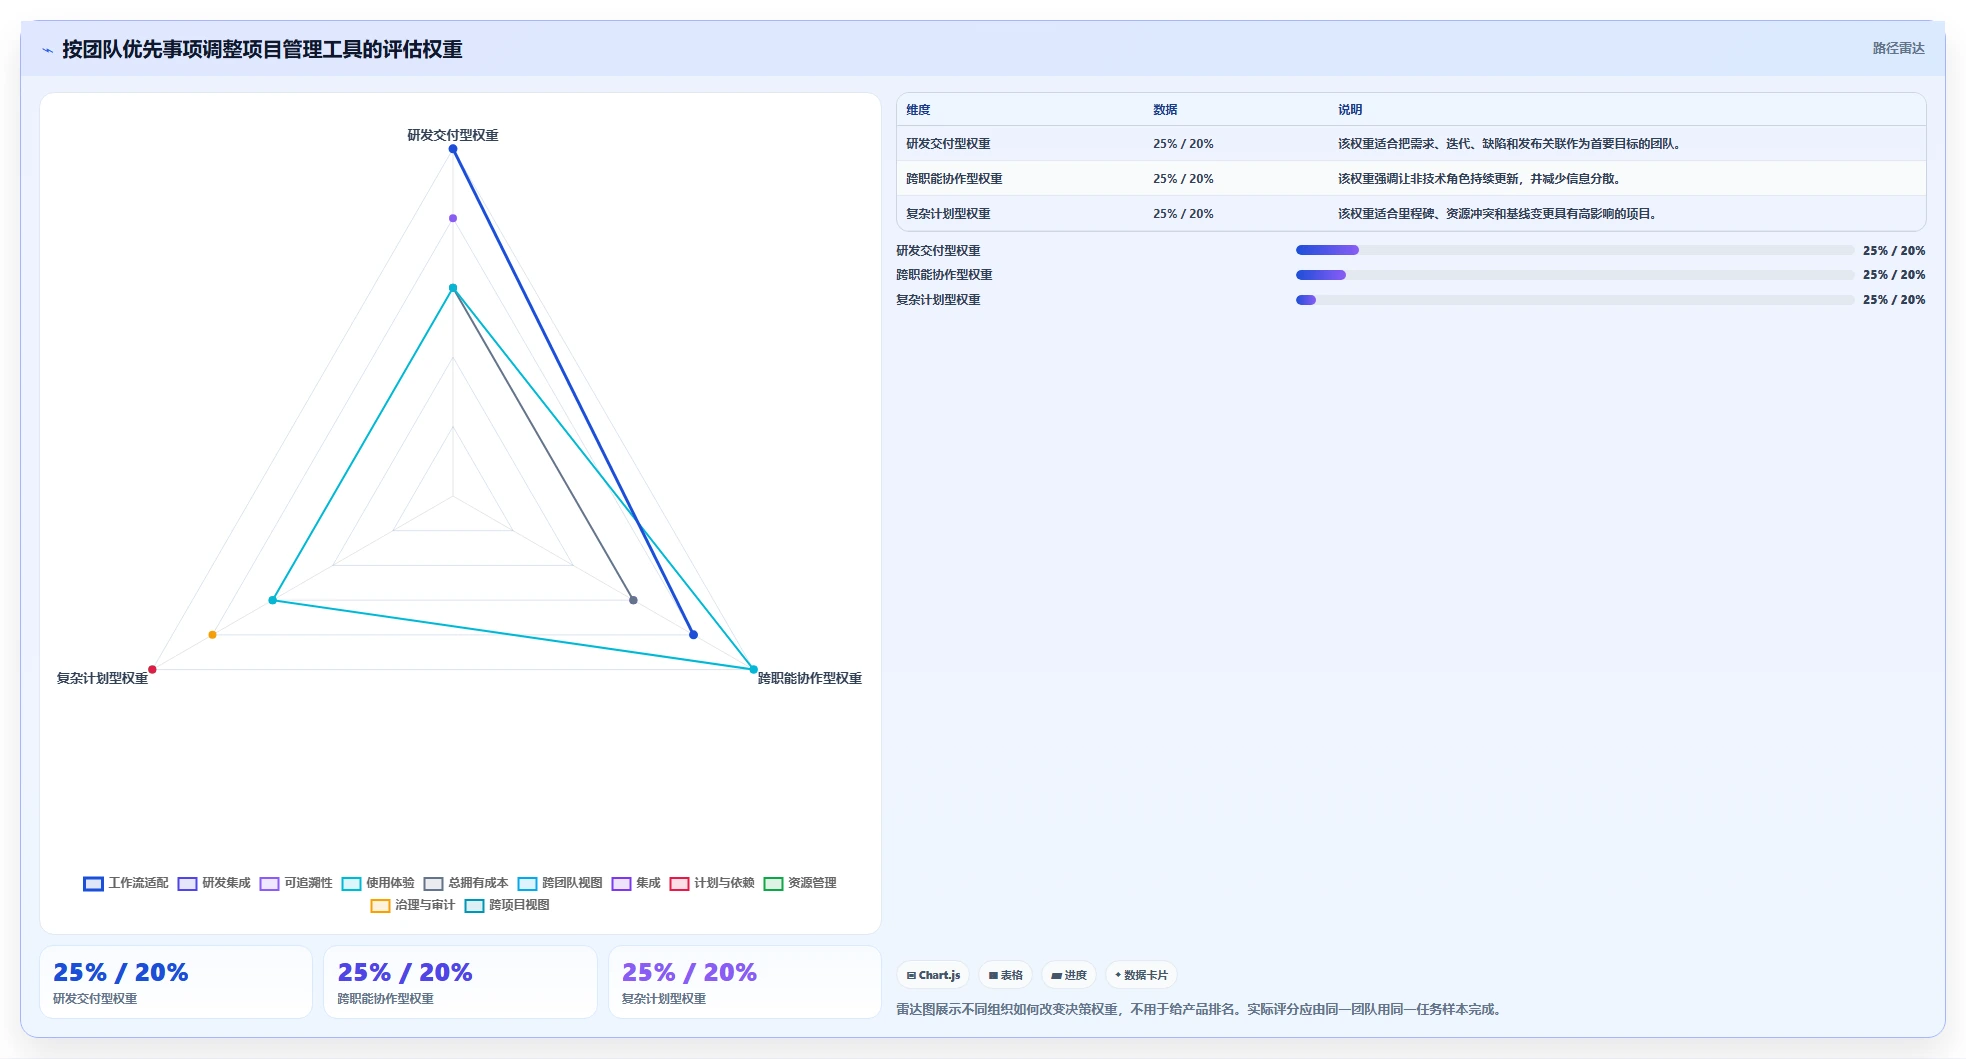Click the 复杂计划型权重 radar axis label
This screenshot has height=1059, width=1966.
tap(102, 678)
